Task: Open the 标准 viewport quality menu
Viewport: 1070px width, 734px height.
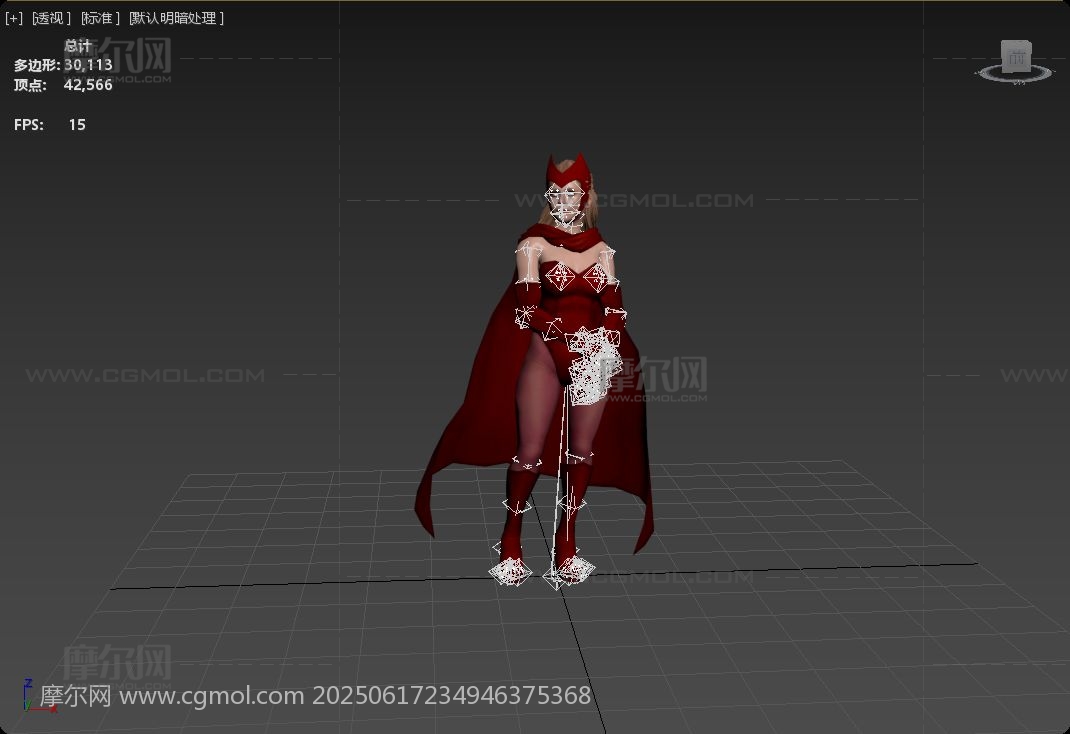Action: pyautogui.click(x=100, y=18)
